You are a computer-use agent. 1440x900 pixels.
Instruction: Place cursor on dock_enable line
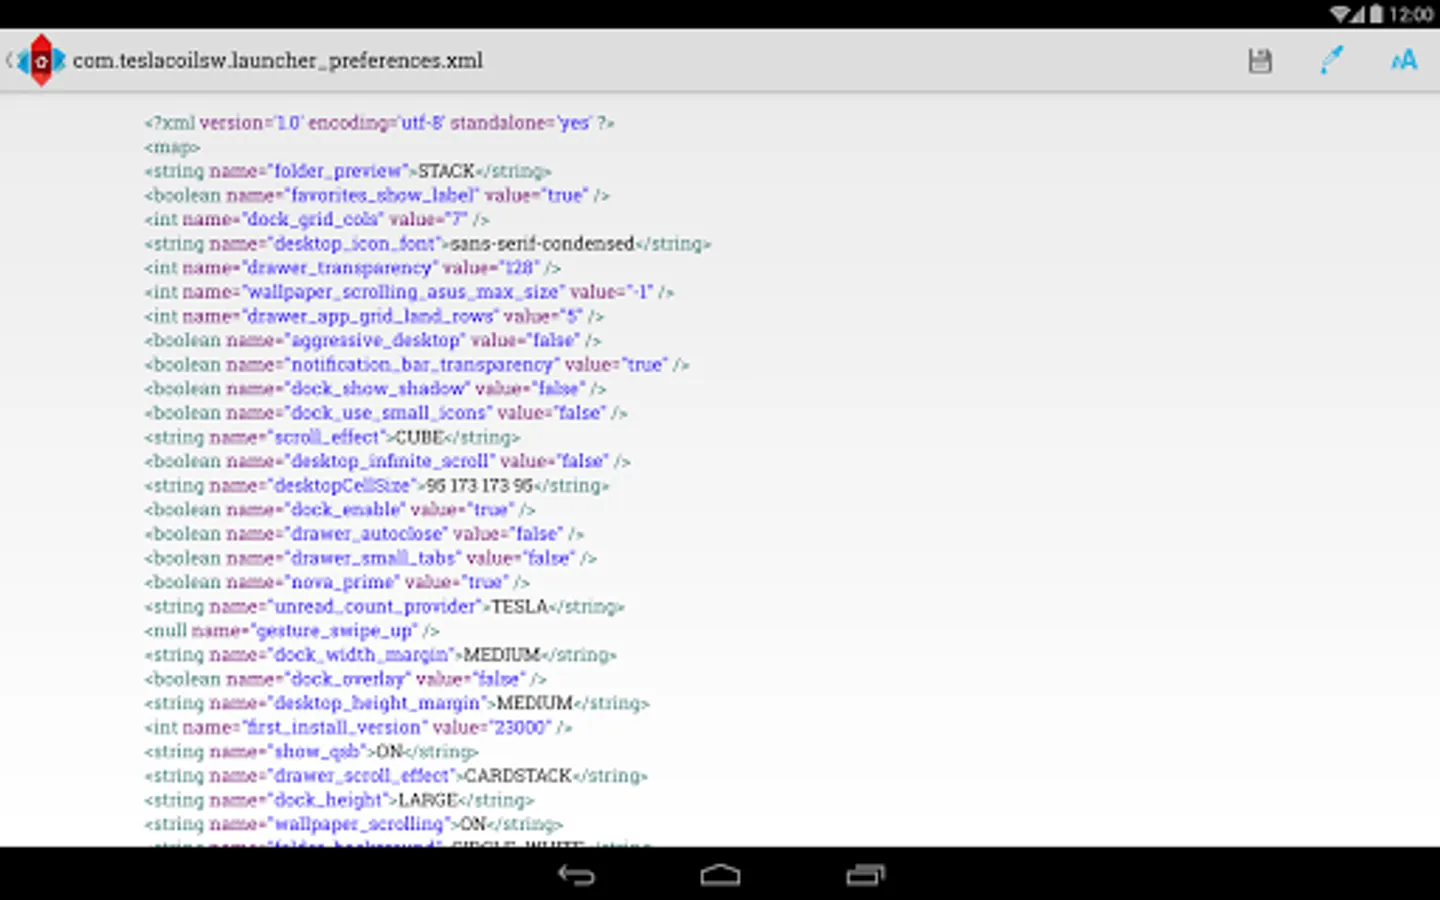(340, 510)
